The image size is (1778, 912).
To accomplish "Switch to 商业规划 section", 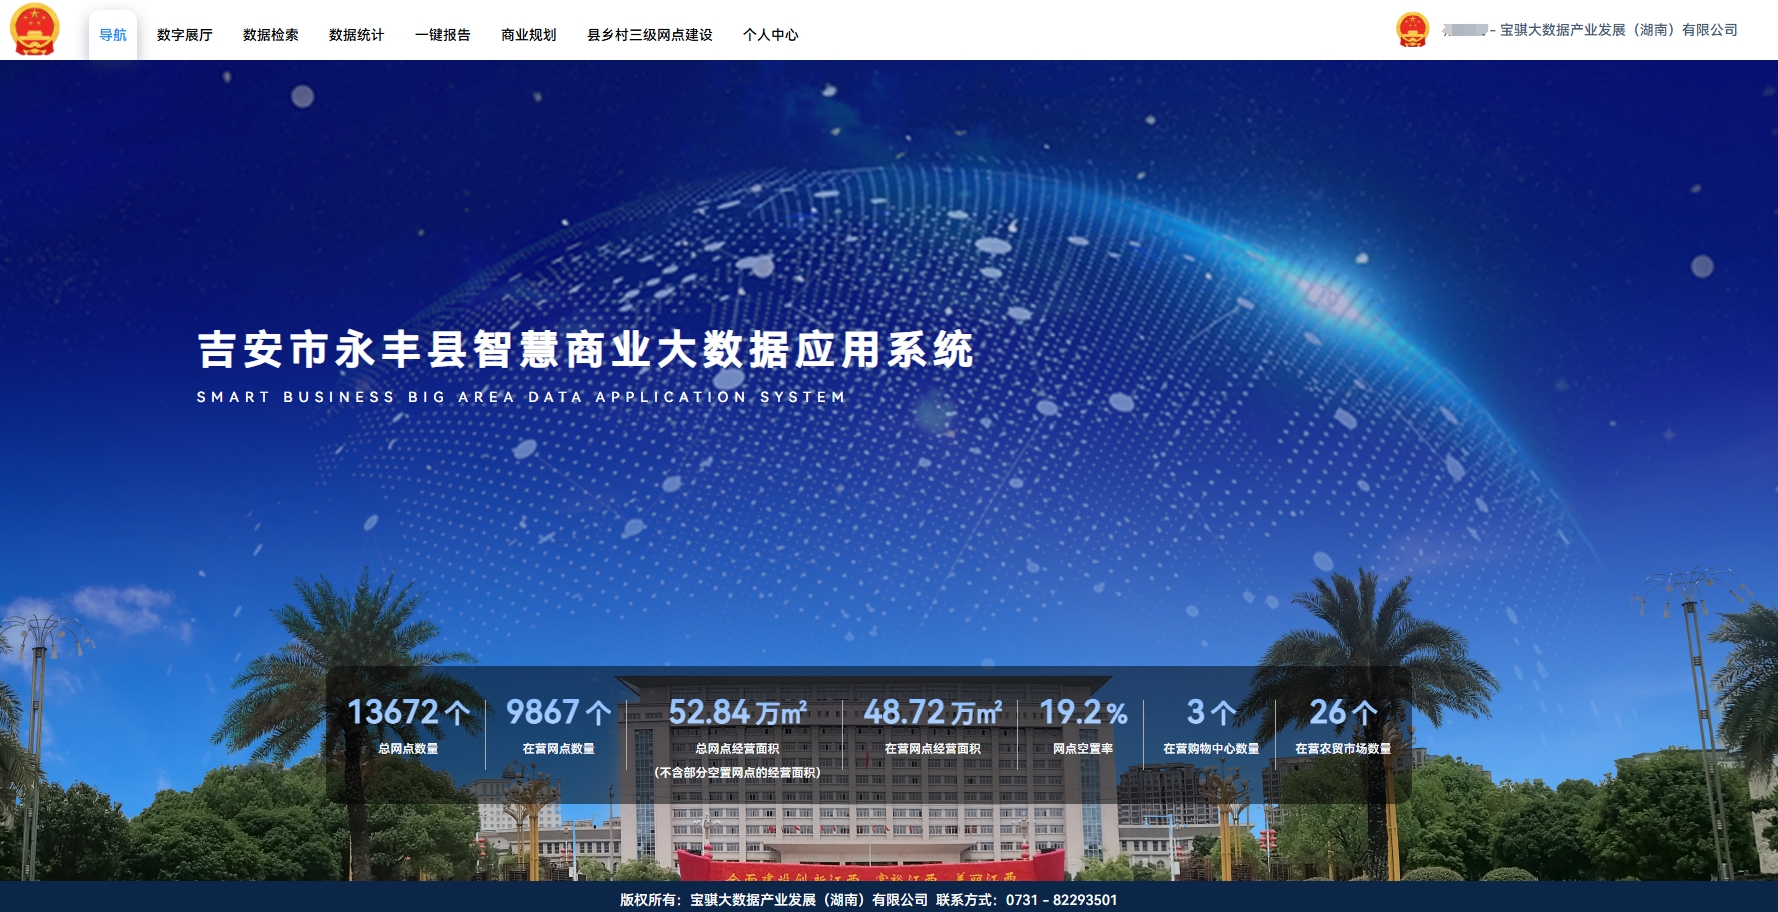I will (529, 35).
